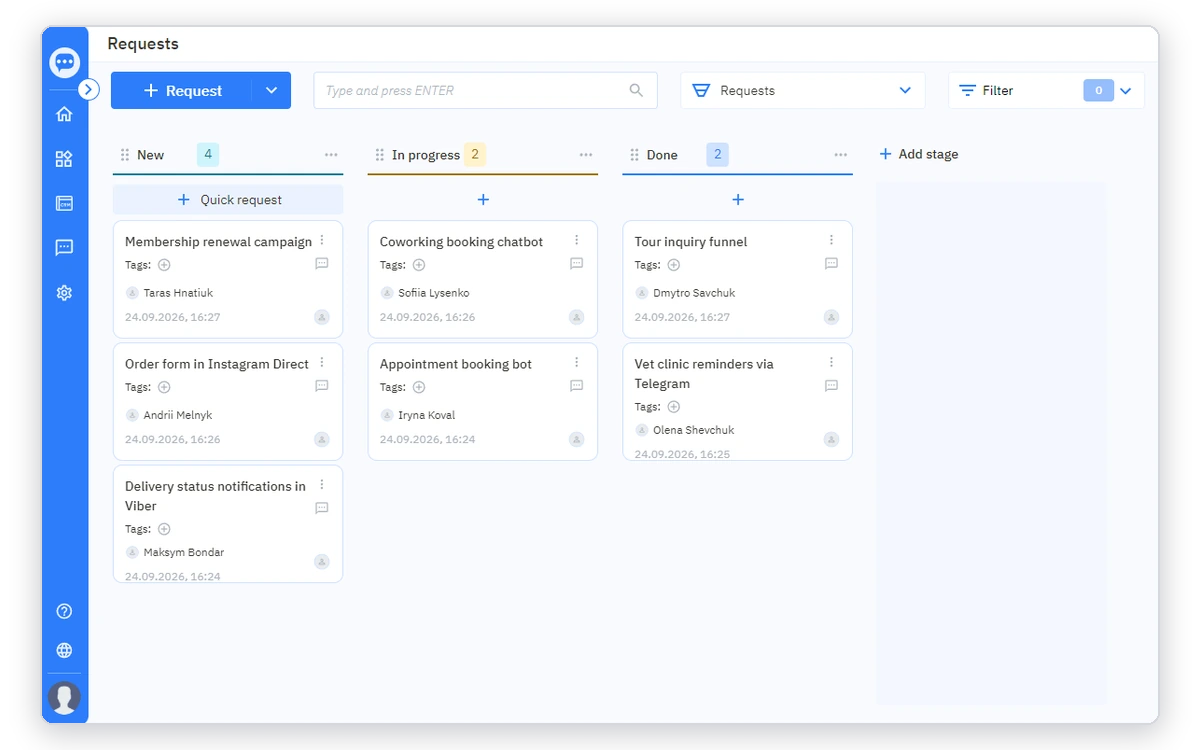Image resolution: width=1200 pixels, height=750 pixels.
Task: Click the Filter count badge showing 0
Action: point(1098,90)
